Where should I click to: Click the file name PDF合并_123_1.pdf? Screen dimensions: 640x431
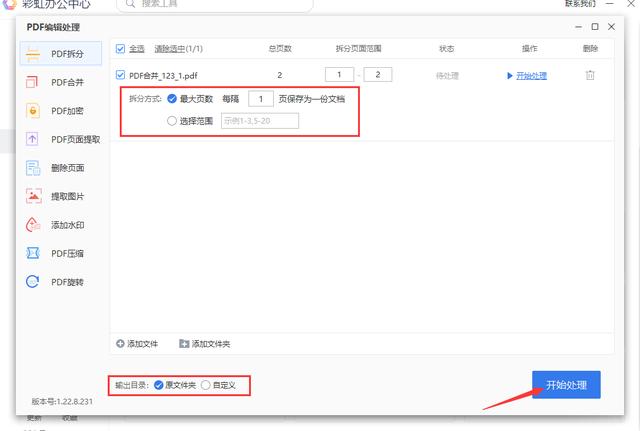click(x=163, y=76)
